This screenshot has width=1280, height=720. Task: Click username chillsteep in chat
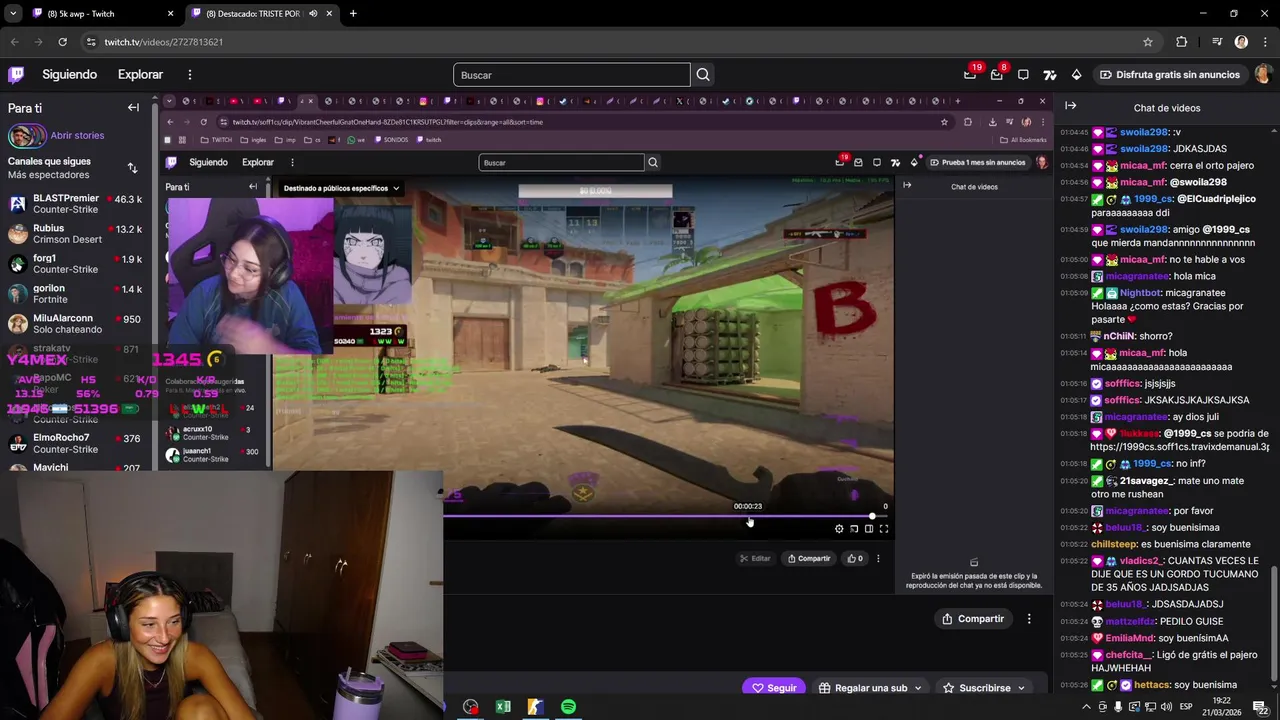coord(1114,545)
